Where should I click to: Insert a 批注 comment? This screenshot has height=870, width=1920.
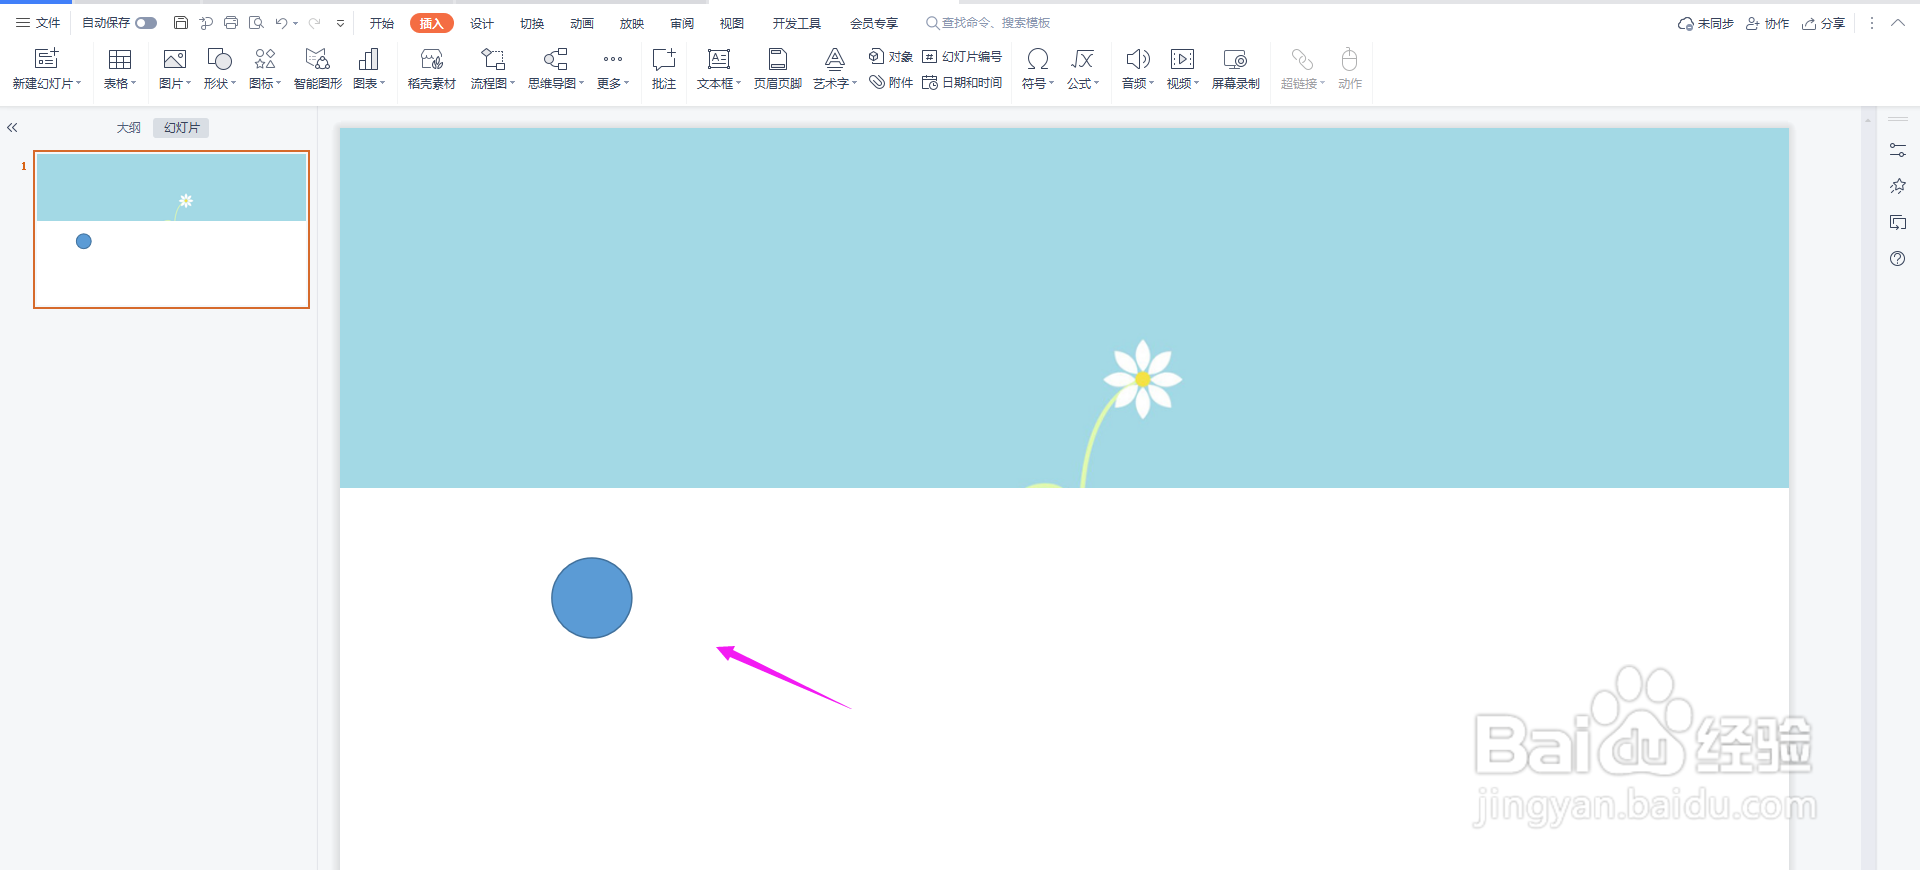point(664,69)
